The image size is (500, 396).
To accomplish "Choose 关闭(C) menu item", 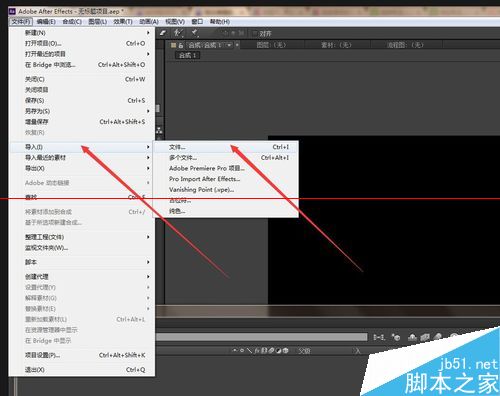I will [82, 79].
